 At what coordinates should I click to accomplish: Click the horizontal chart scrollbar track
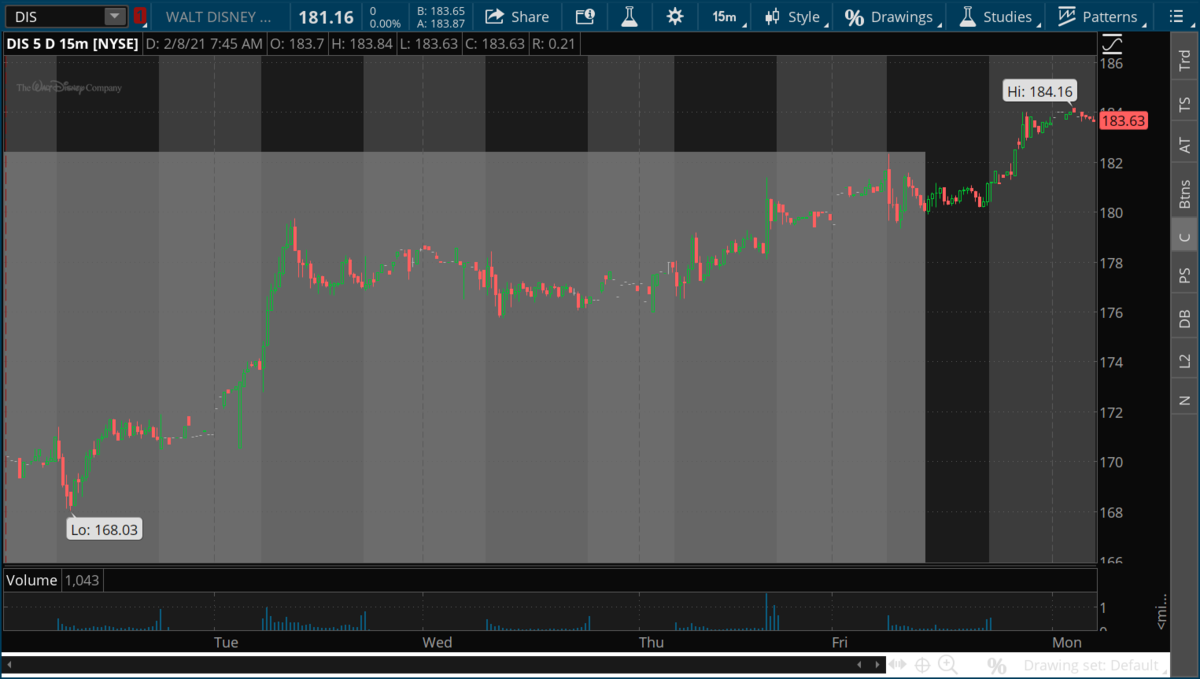(x=444, y=664)
